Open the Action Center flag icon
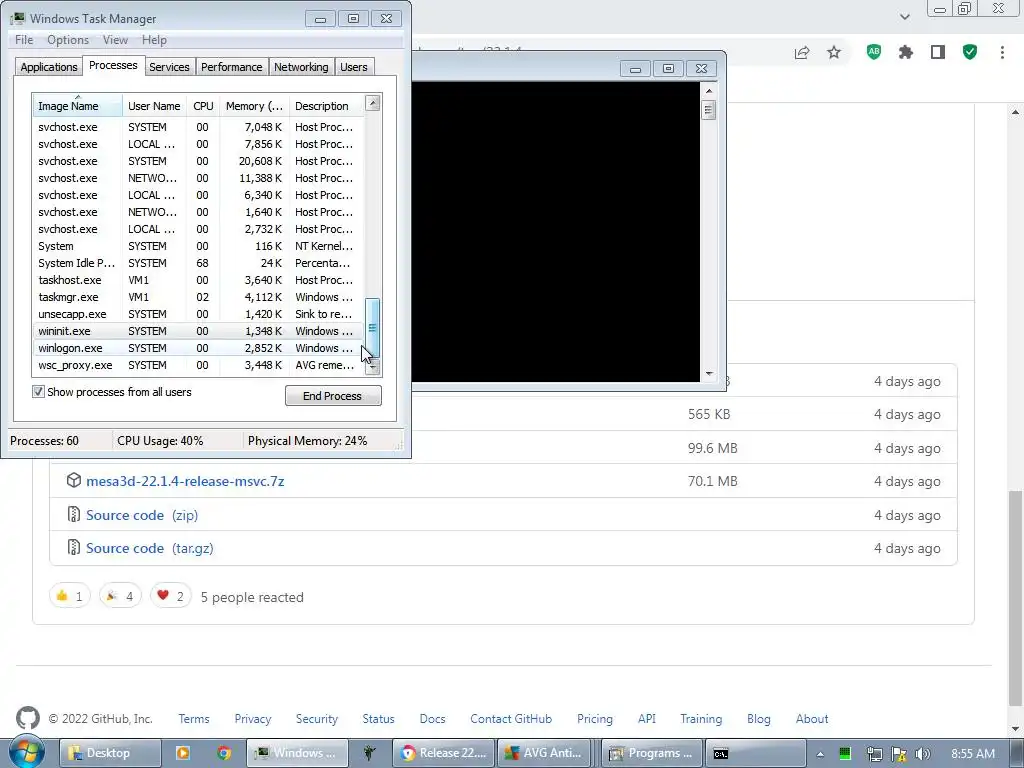 pyautogui.click(x=899, y=754)
